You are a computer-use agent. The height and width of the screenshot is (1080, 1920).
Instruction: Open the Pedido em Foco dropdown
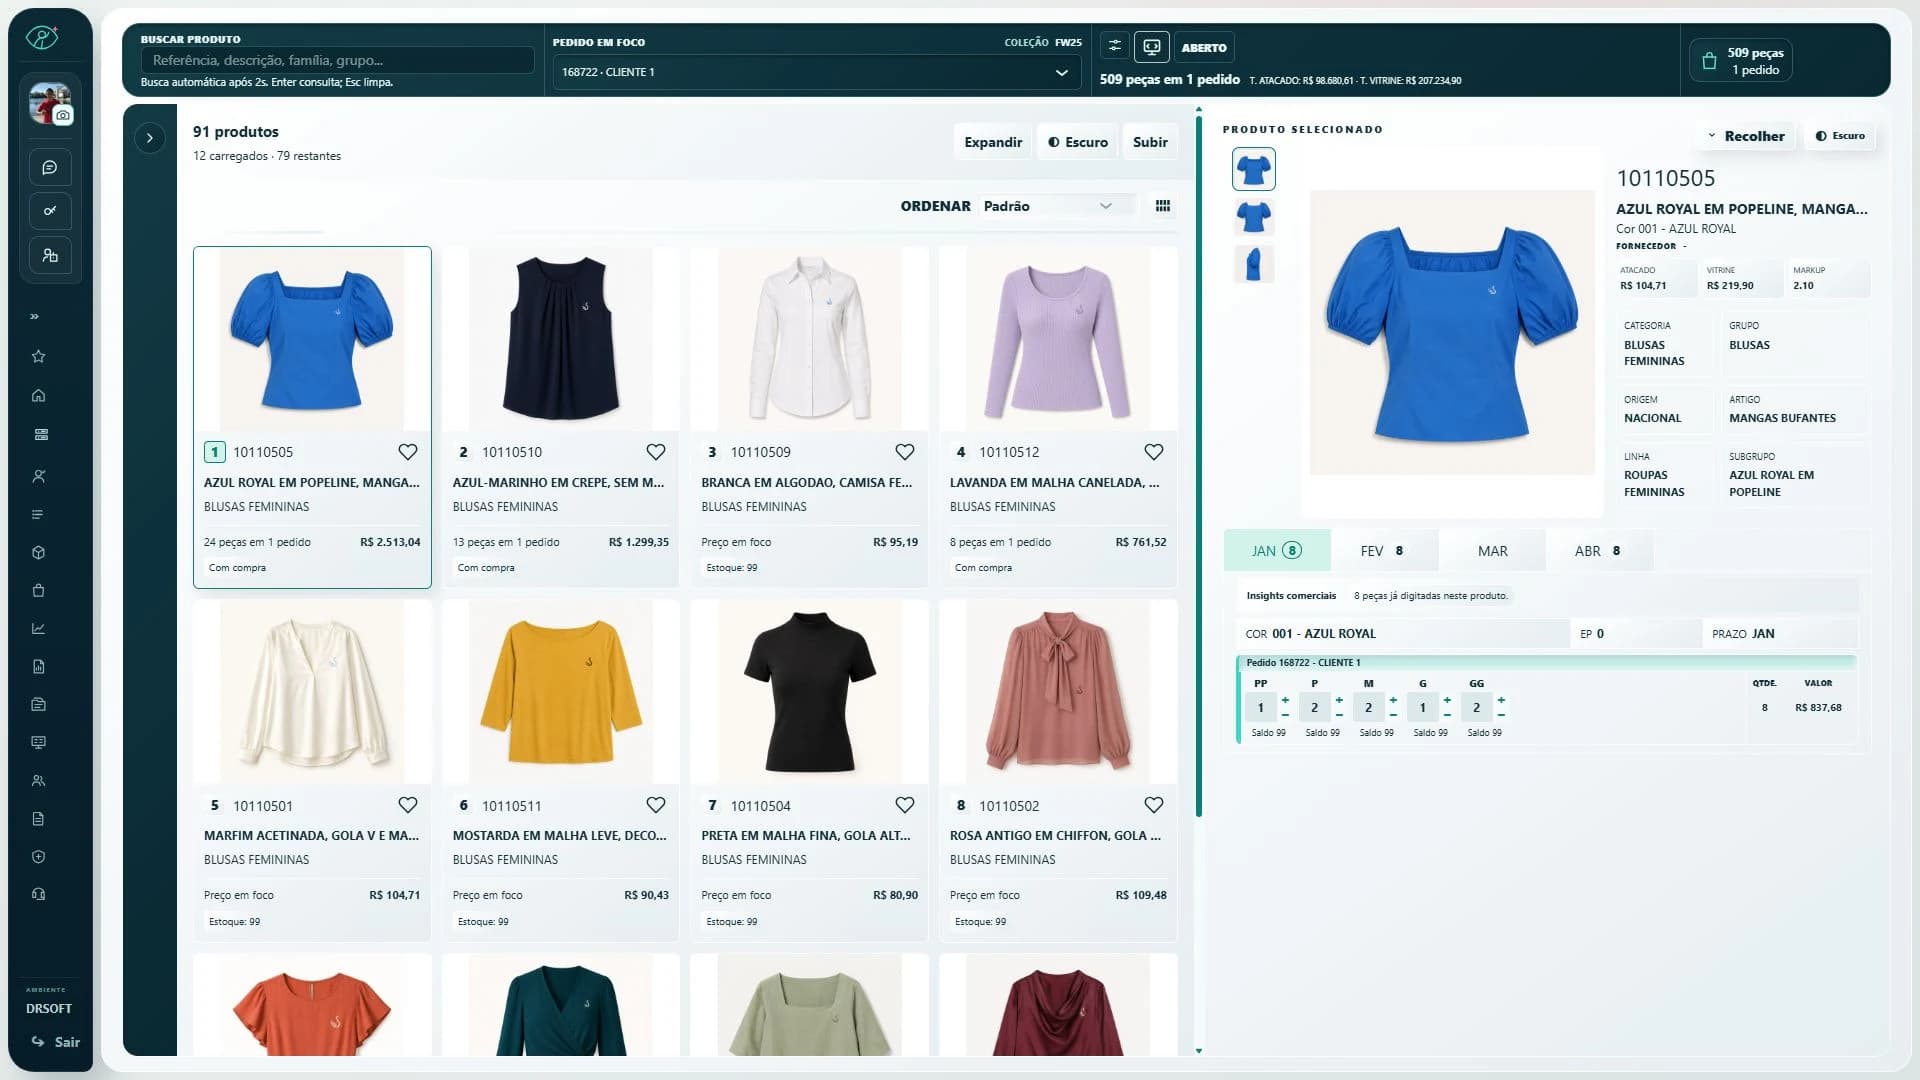tap(816, 72)
